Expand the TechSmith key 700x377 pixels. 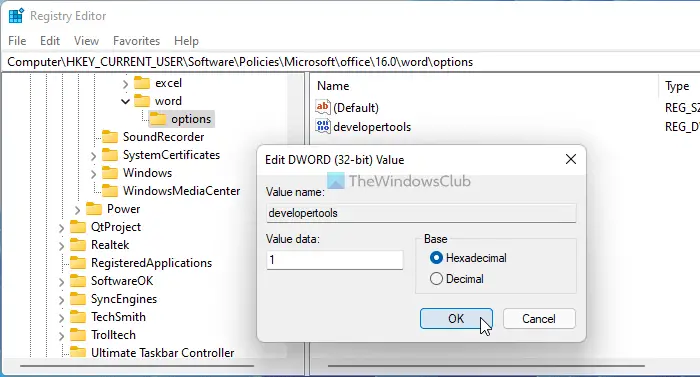(61, 318)
